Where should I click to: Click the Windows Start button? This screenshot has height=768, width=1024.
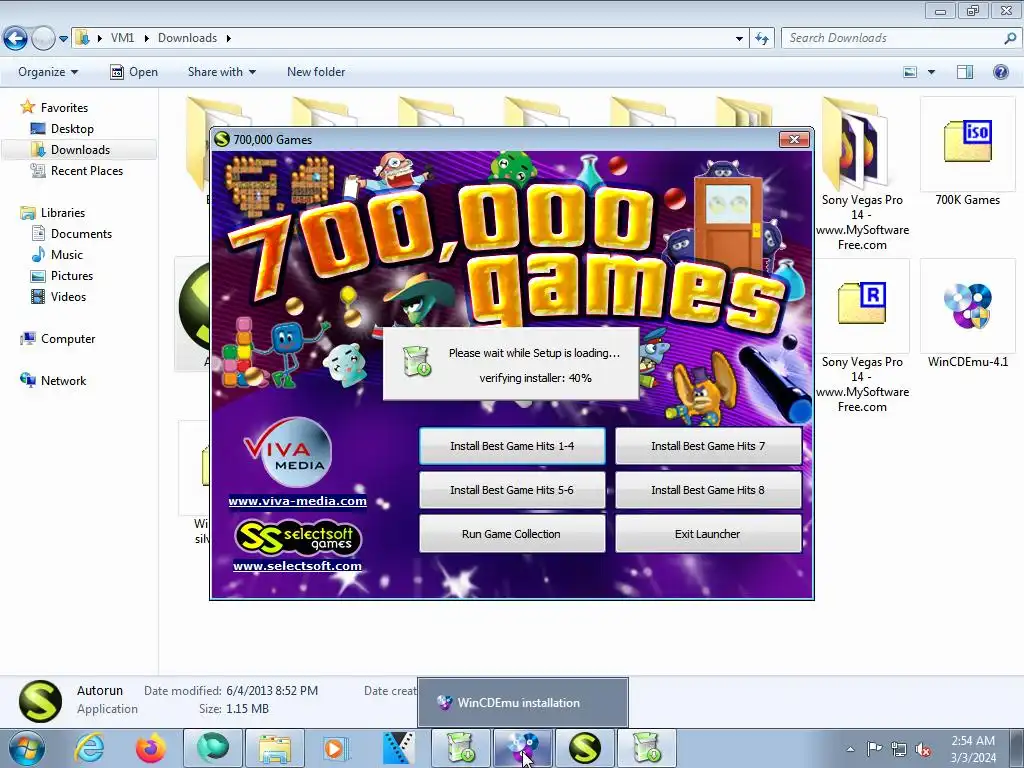coord(26,748)
